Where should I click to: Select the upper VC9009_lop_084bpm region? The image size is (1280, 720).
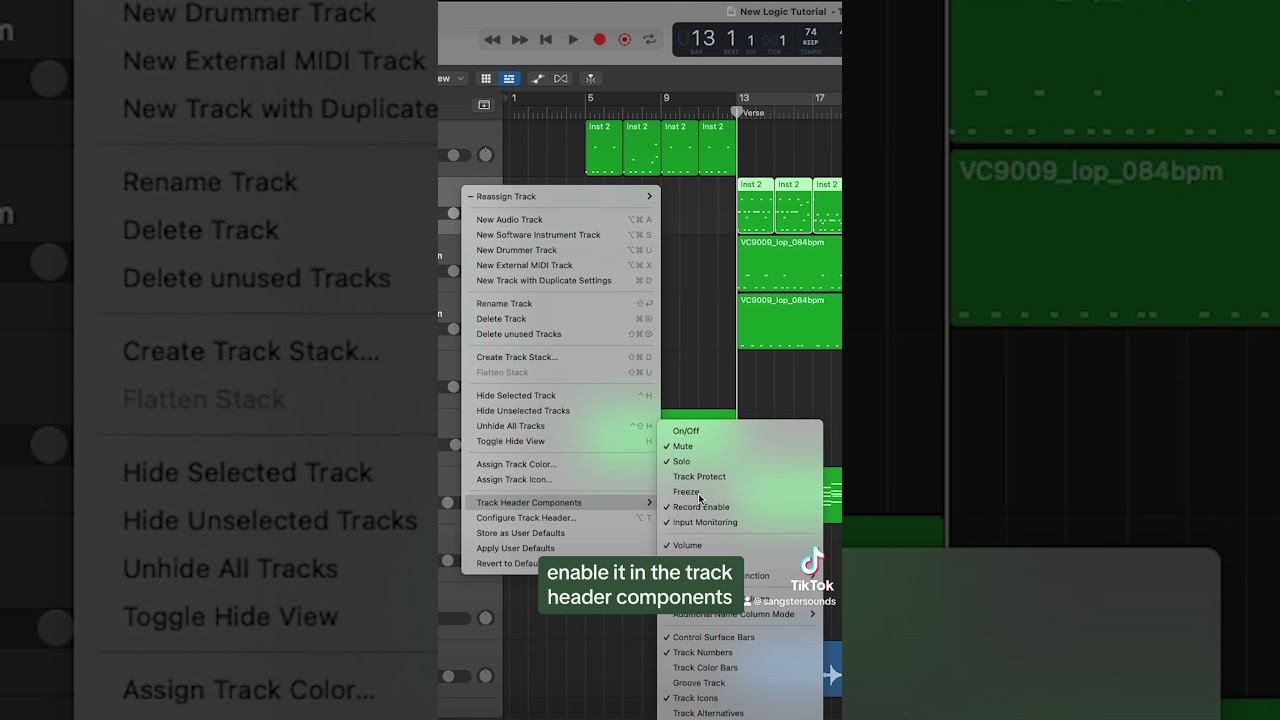[x=790, y=263]
